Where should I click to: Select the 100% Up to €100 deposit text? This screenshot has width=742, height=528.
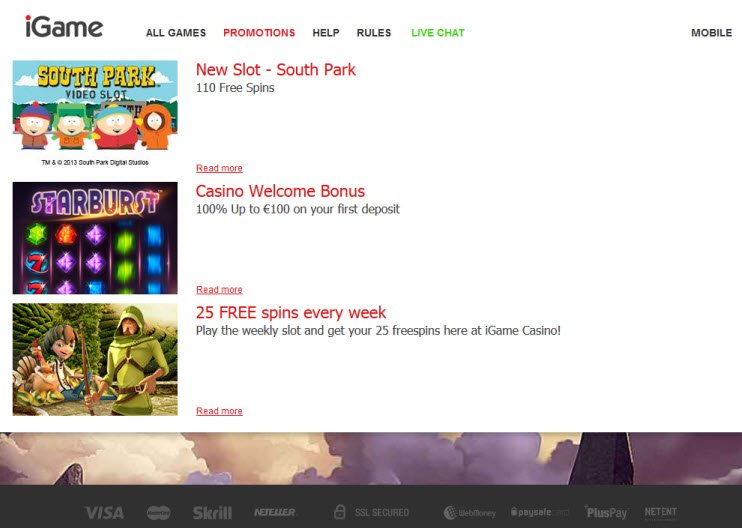(298, 209)
